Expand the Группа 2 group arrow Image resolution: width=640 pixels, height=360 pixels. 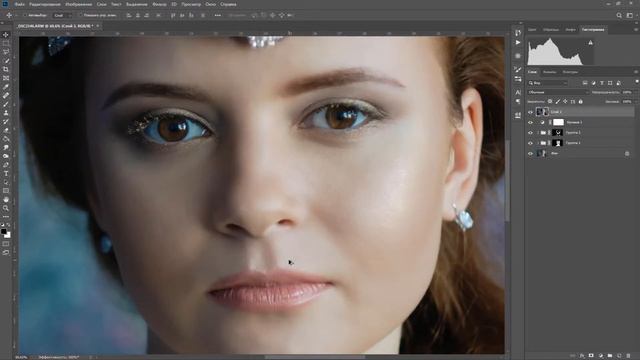538,133
